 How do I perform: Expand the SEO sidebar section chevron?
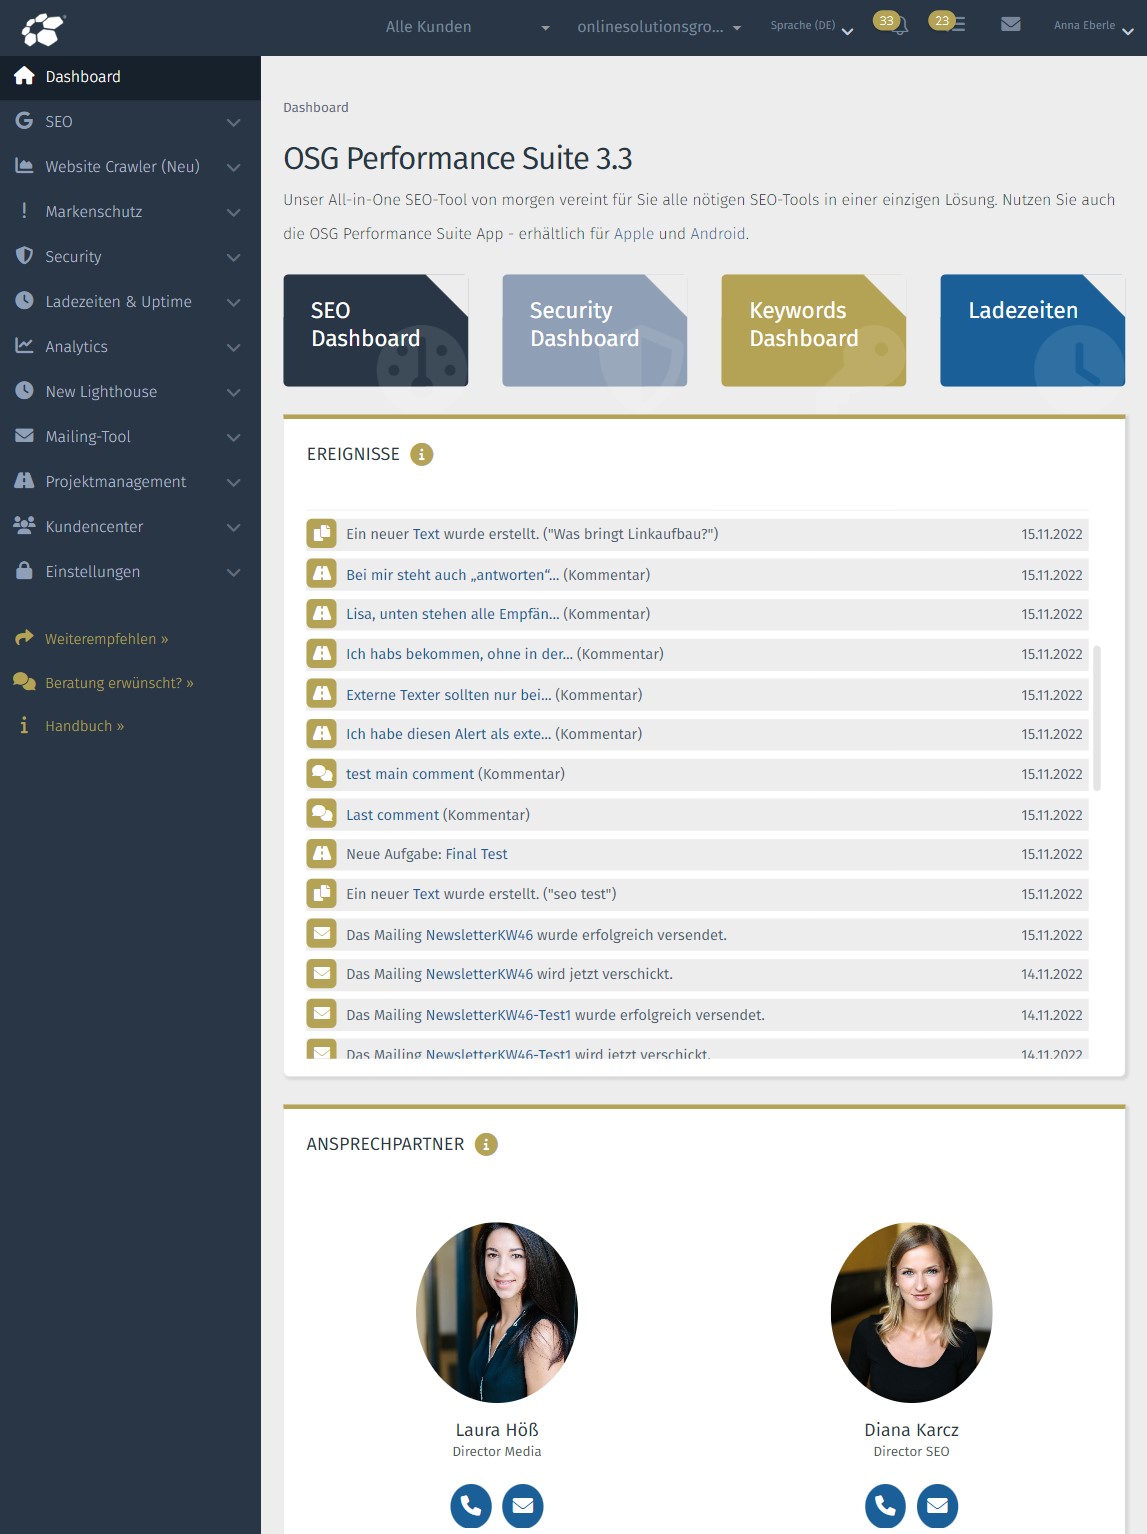[233, 122]
